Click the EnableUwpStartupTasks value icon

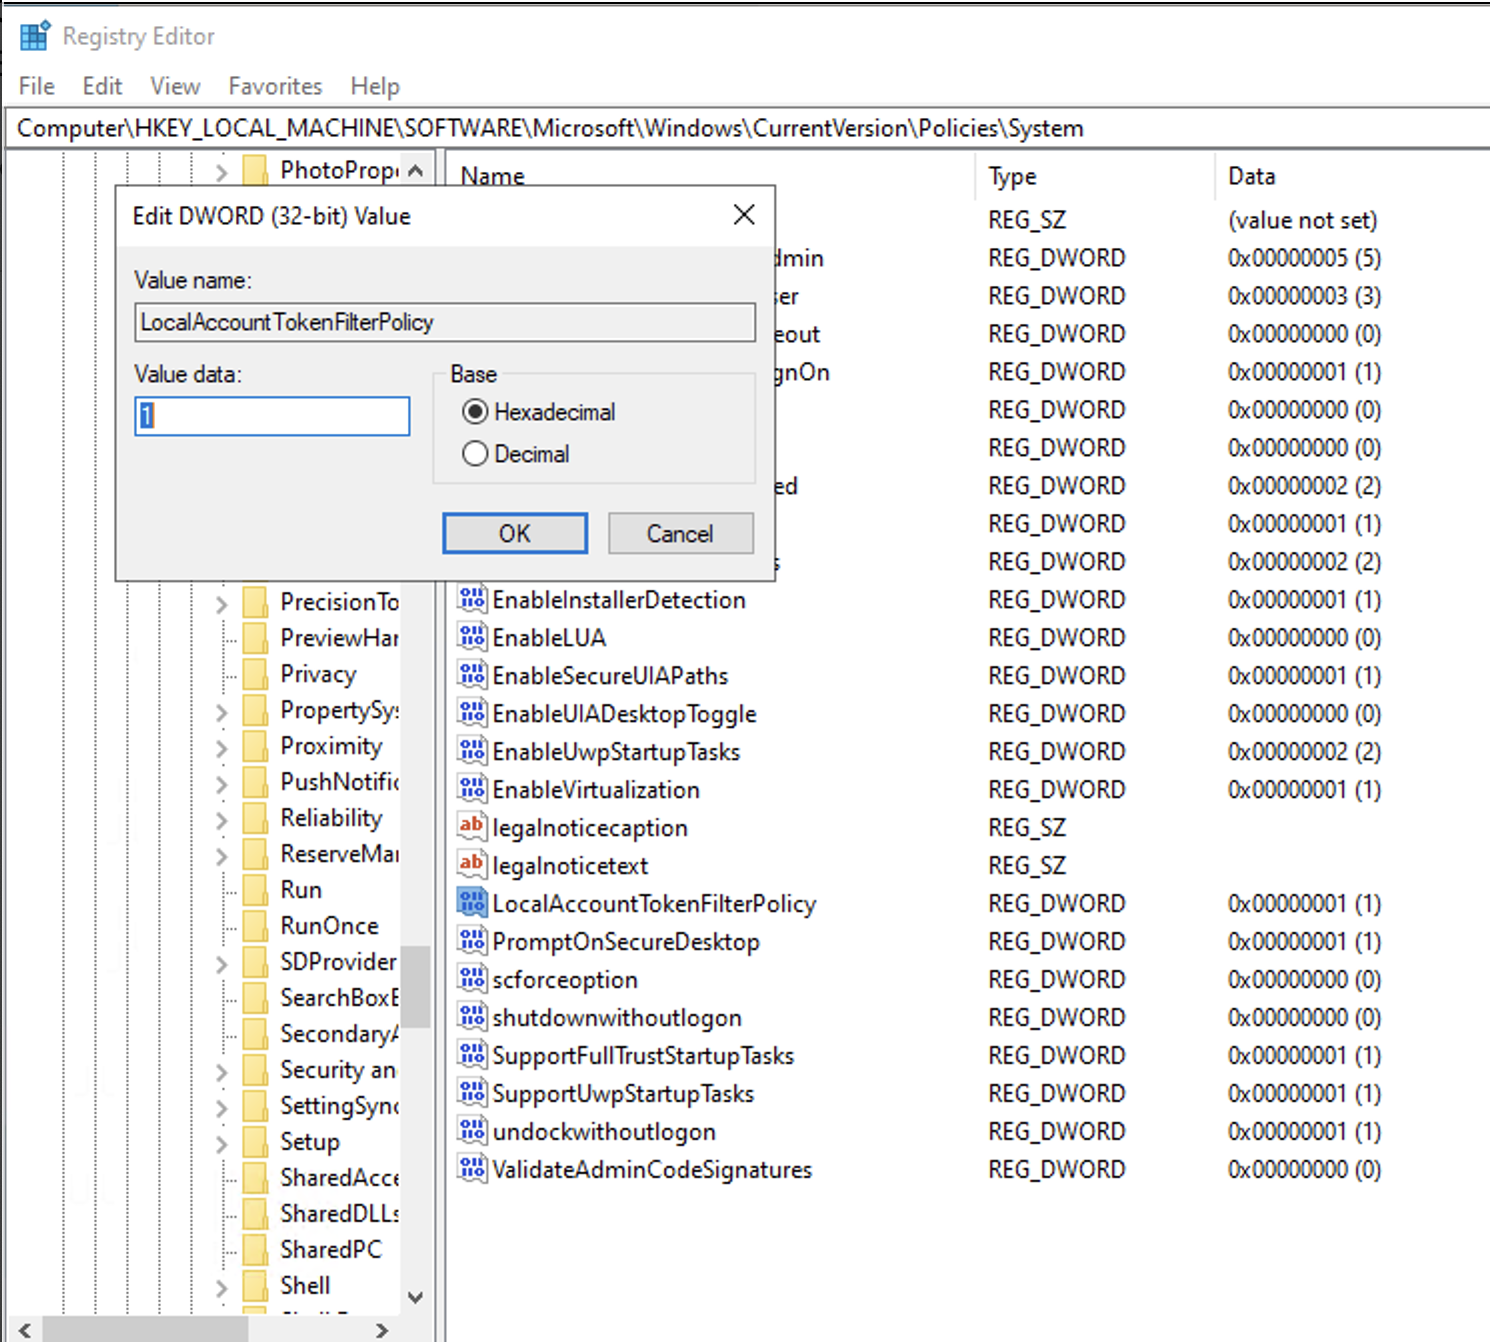(472, 751)
